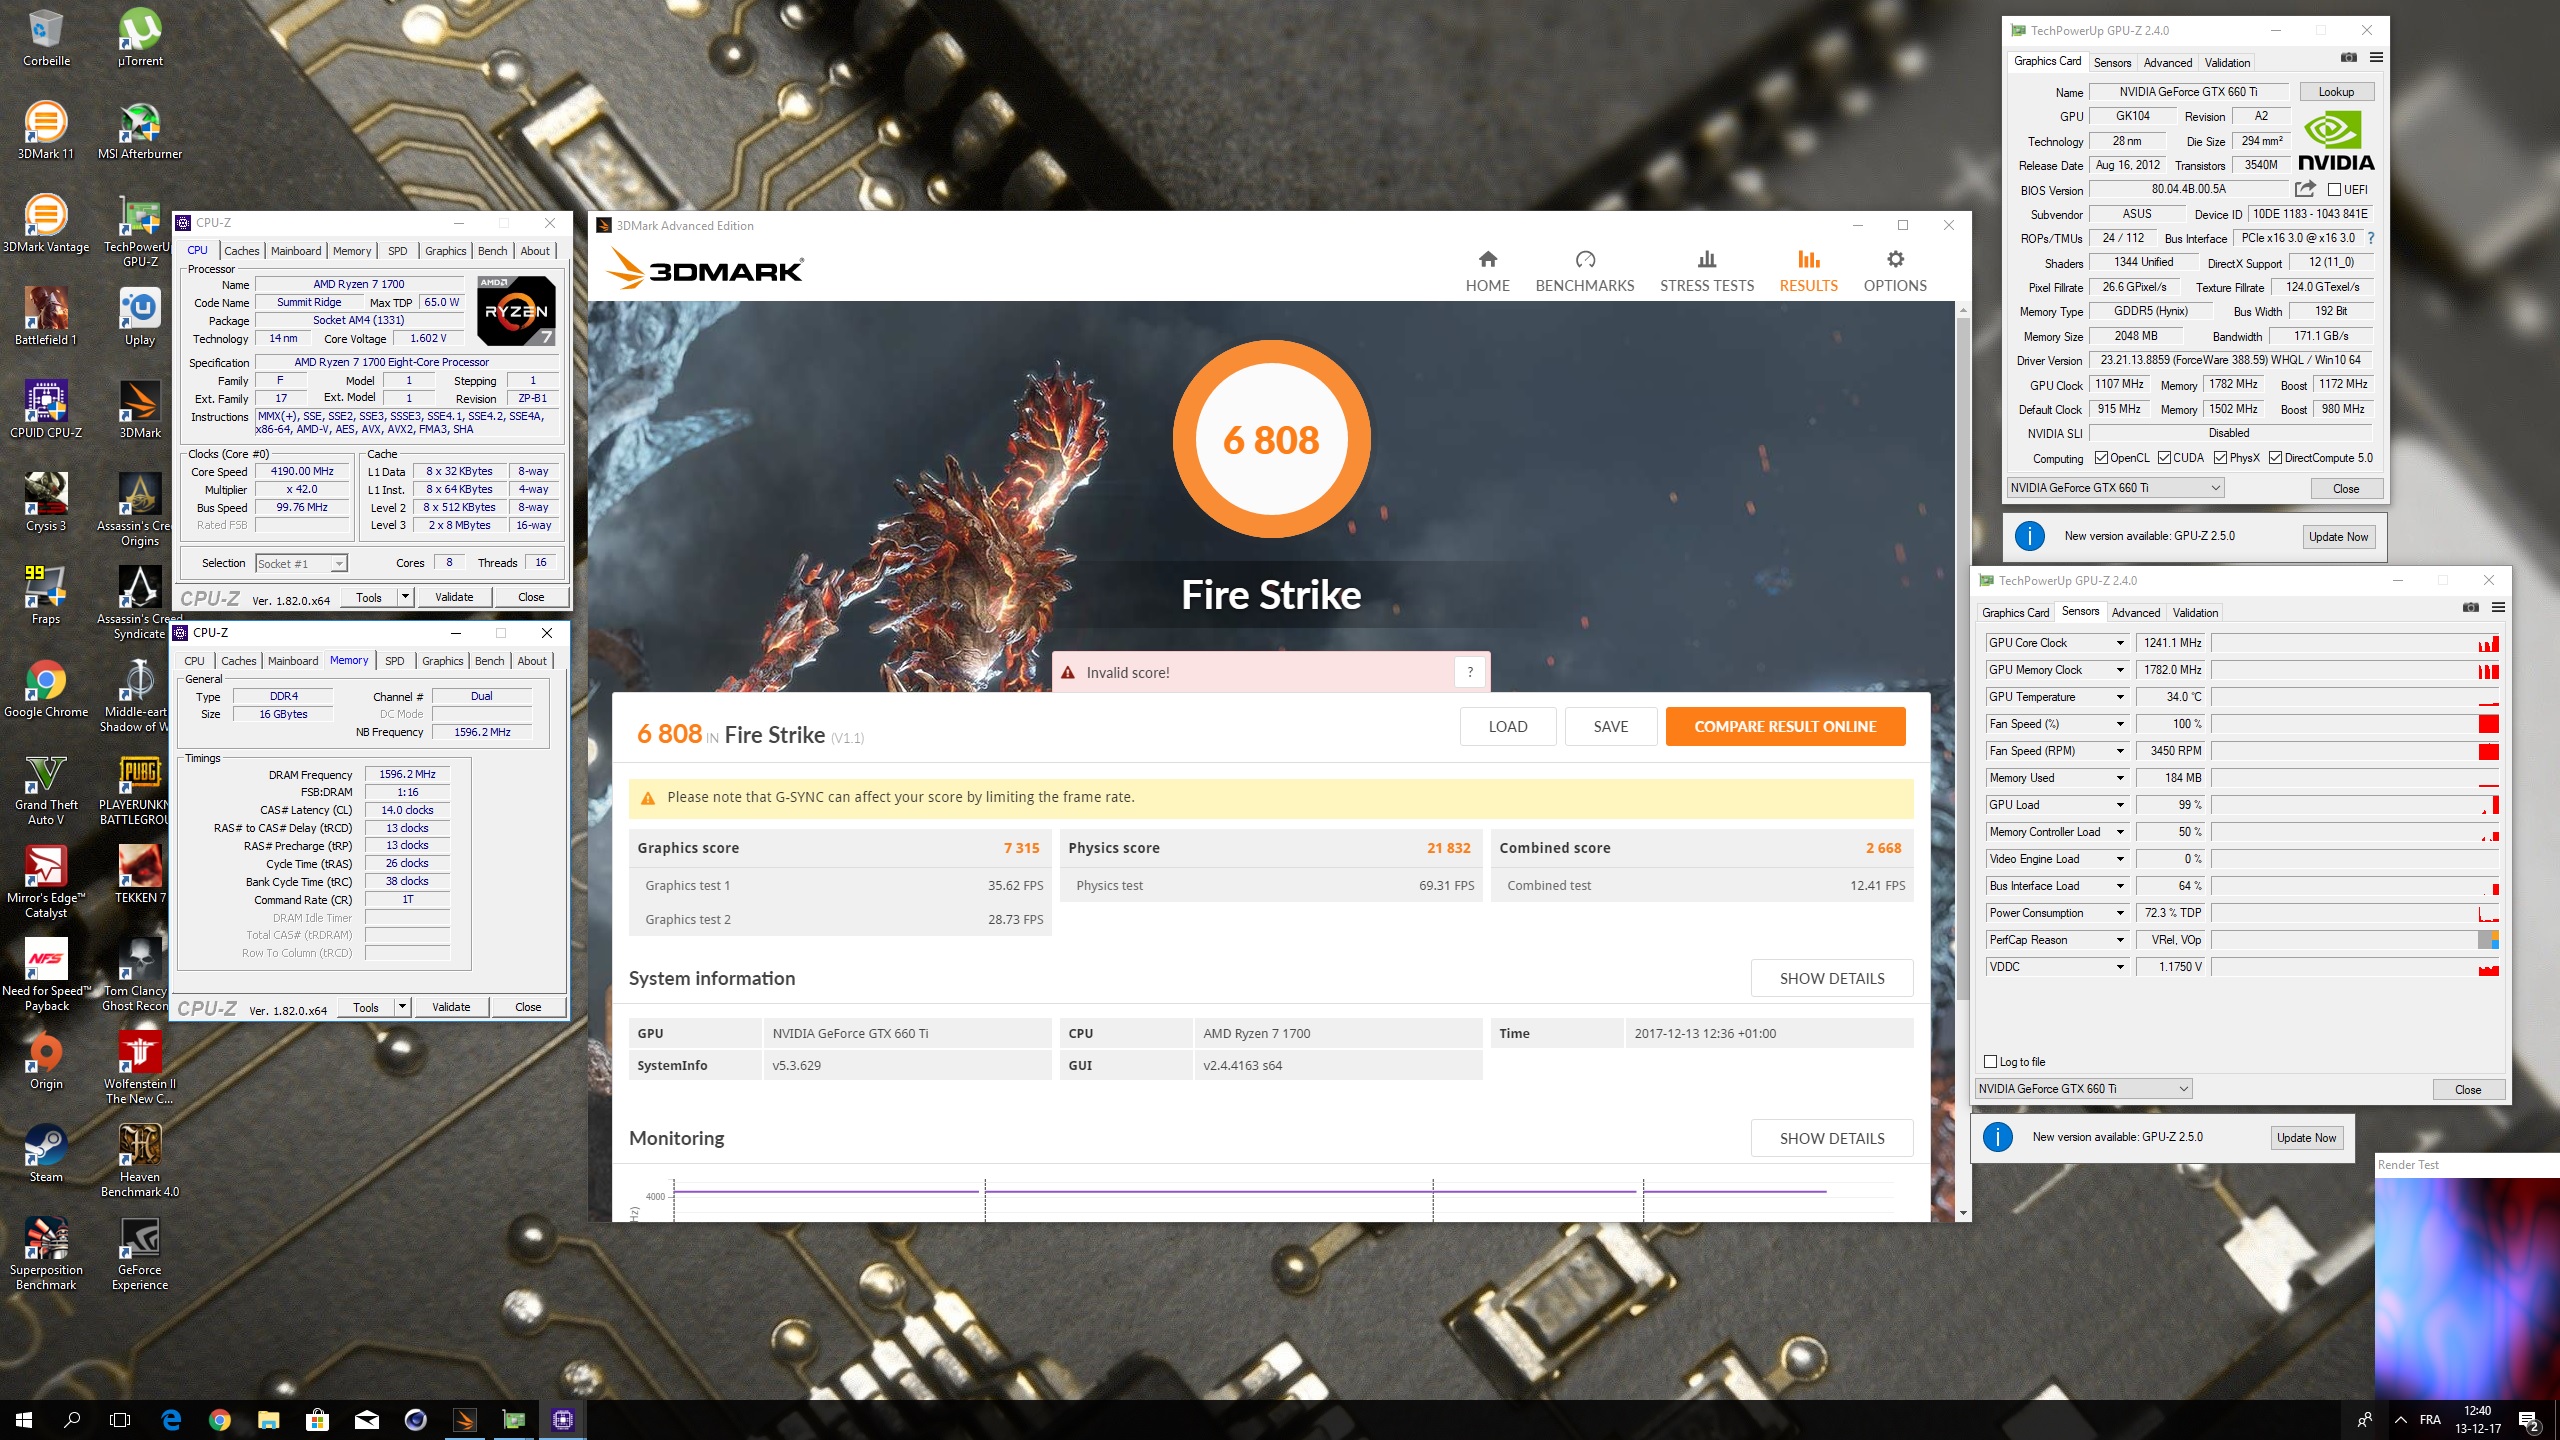The width and height of the screenshot is (2560, 1440).
Task: Open the GPU selector dropdown in Graphics Card window
Action: (x=2115, y=488)
